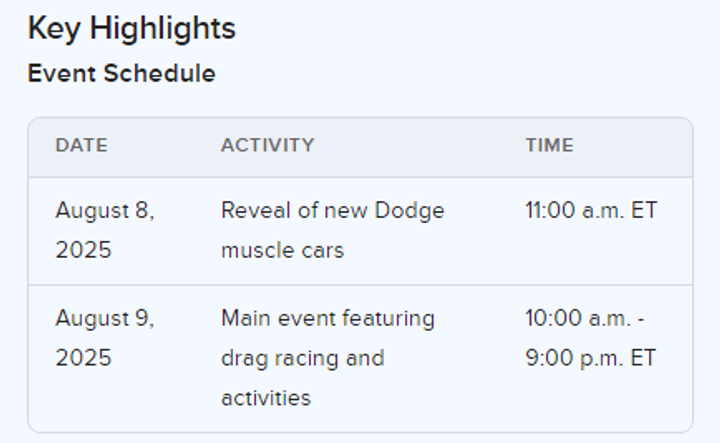Click the Key Highlights heading
The height and width of the screenshot is (443, 720).
click(132, 29)
